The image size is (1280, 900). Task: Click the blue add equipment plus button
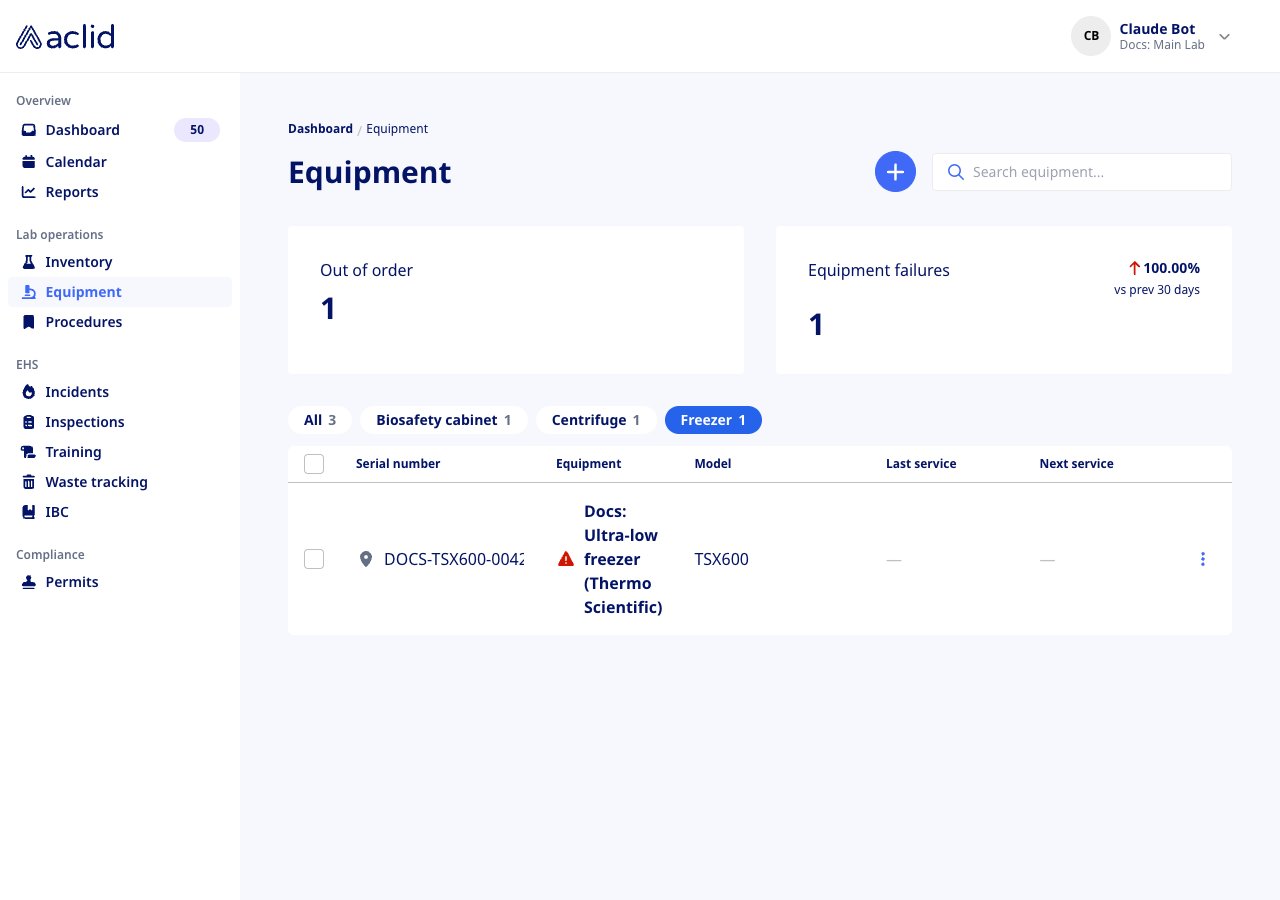coord(895,172)
